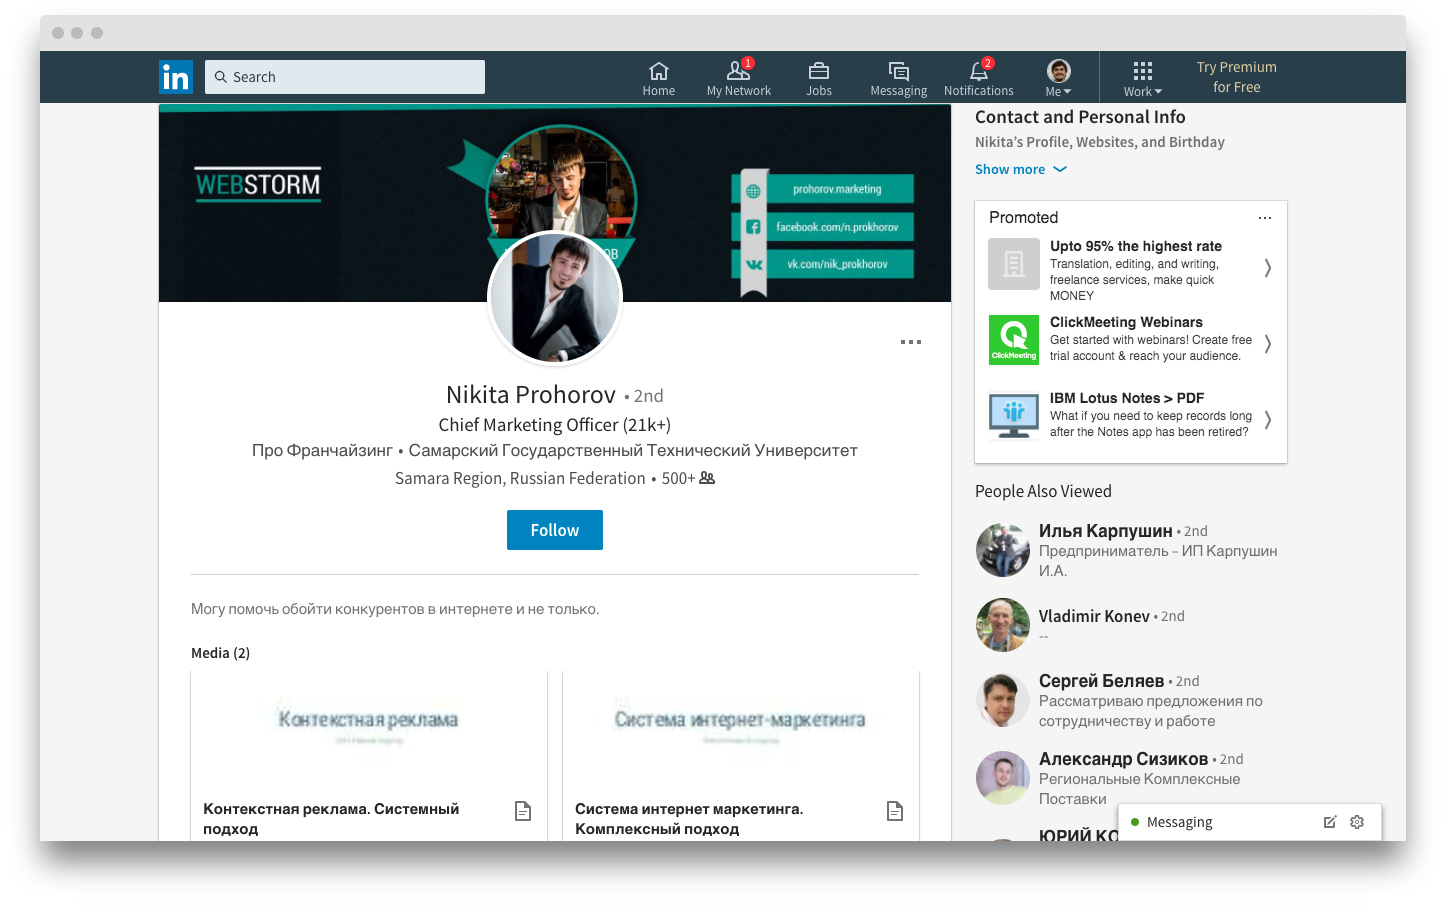Go to Home in the nav bar
This screenshot has width=1446, height=906.
[x=659, y=79]
